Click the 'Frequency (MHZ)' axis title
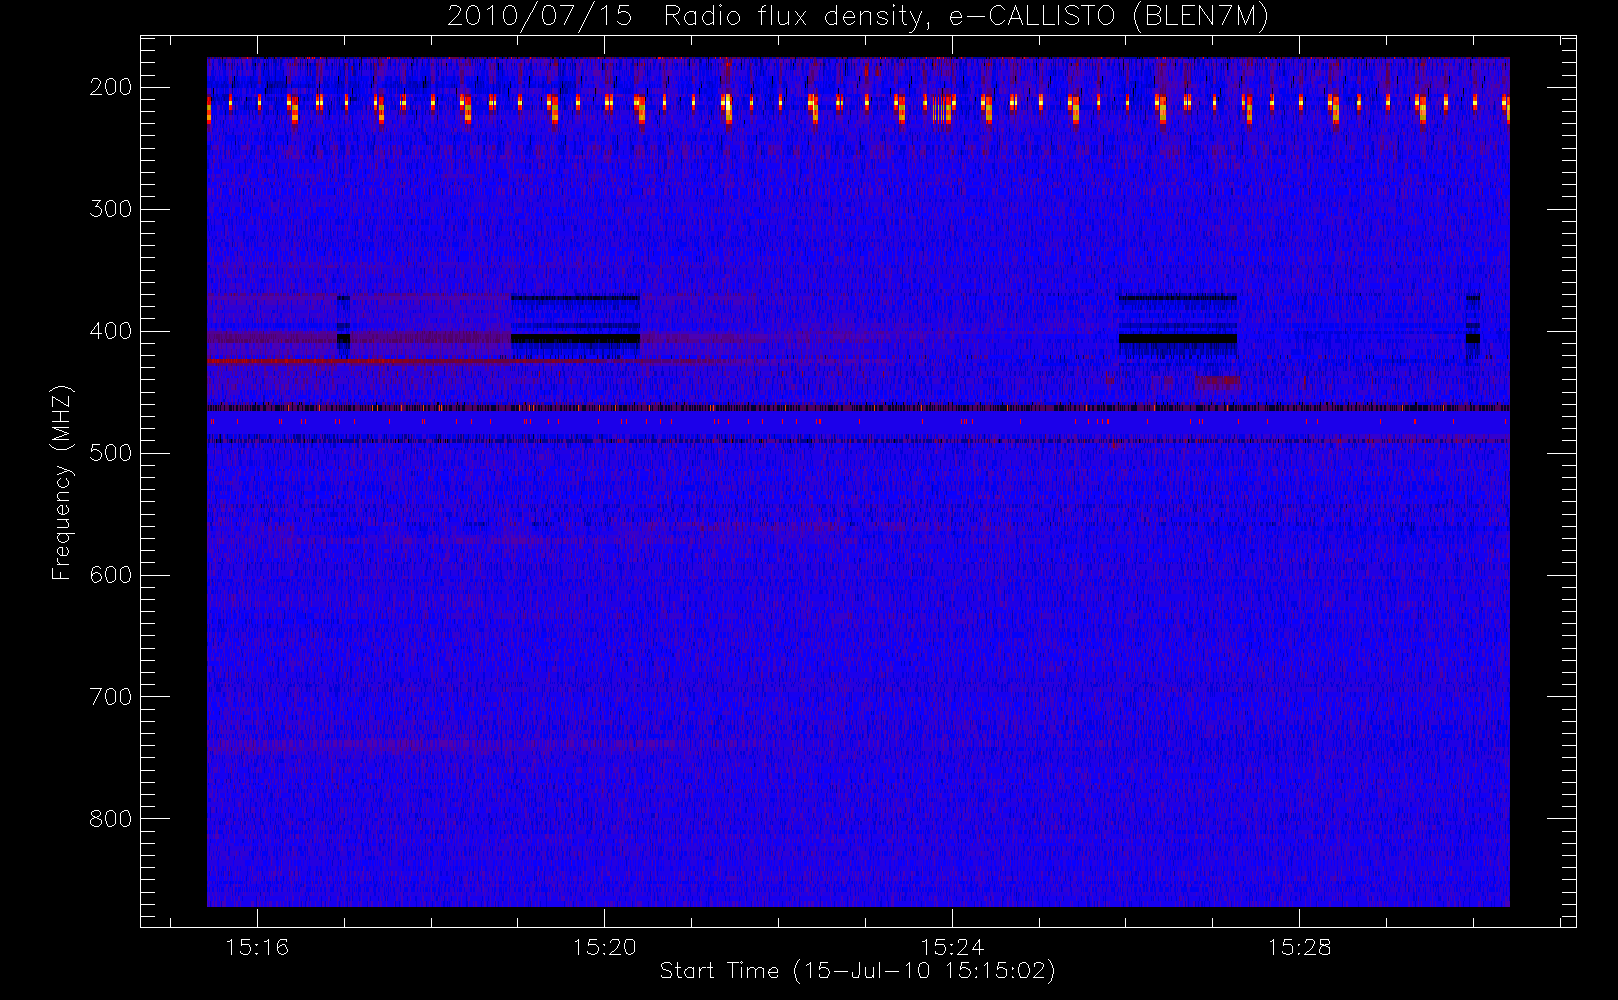The height and width of the screenshot is (1000, 1618). pyautogui.click(x=63, y=482)
